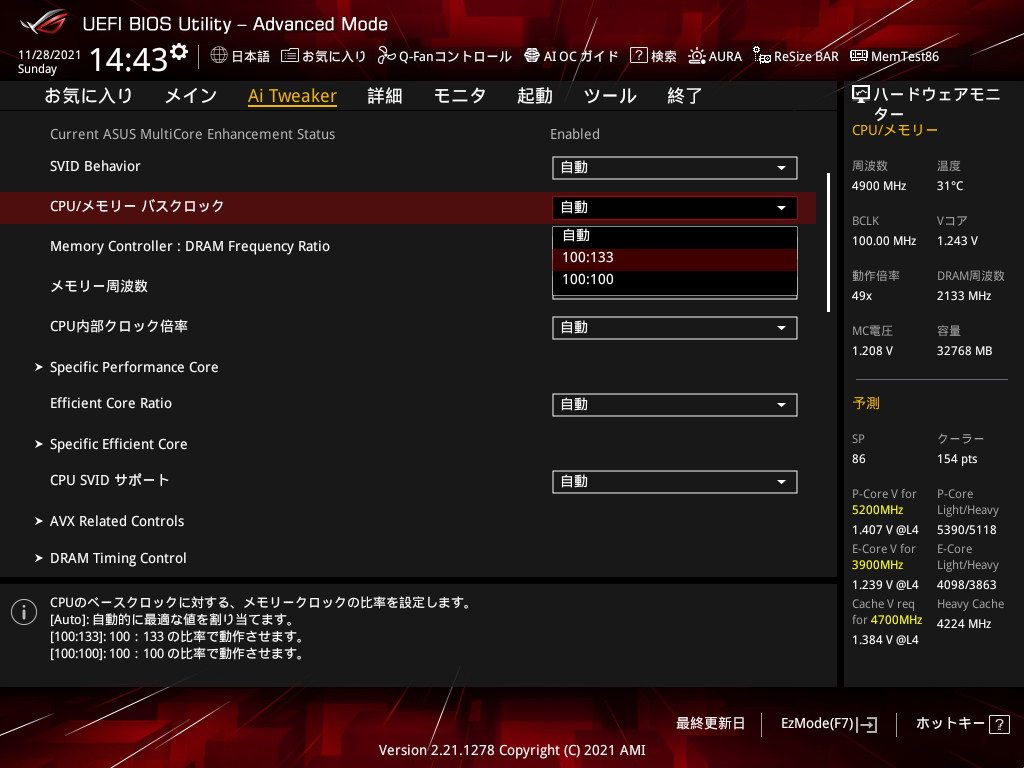Click the EzMode exit arrow icon
Viewport: 1024px width, 768px height.
click(869, 724)
